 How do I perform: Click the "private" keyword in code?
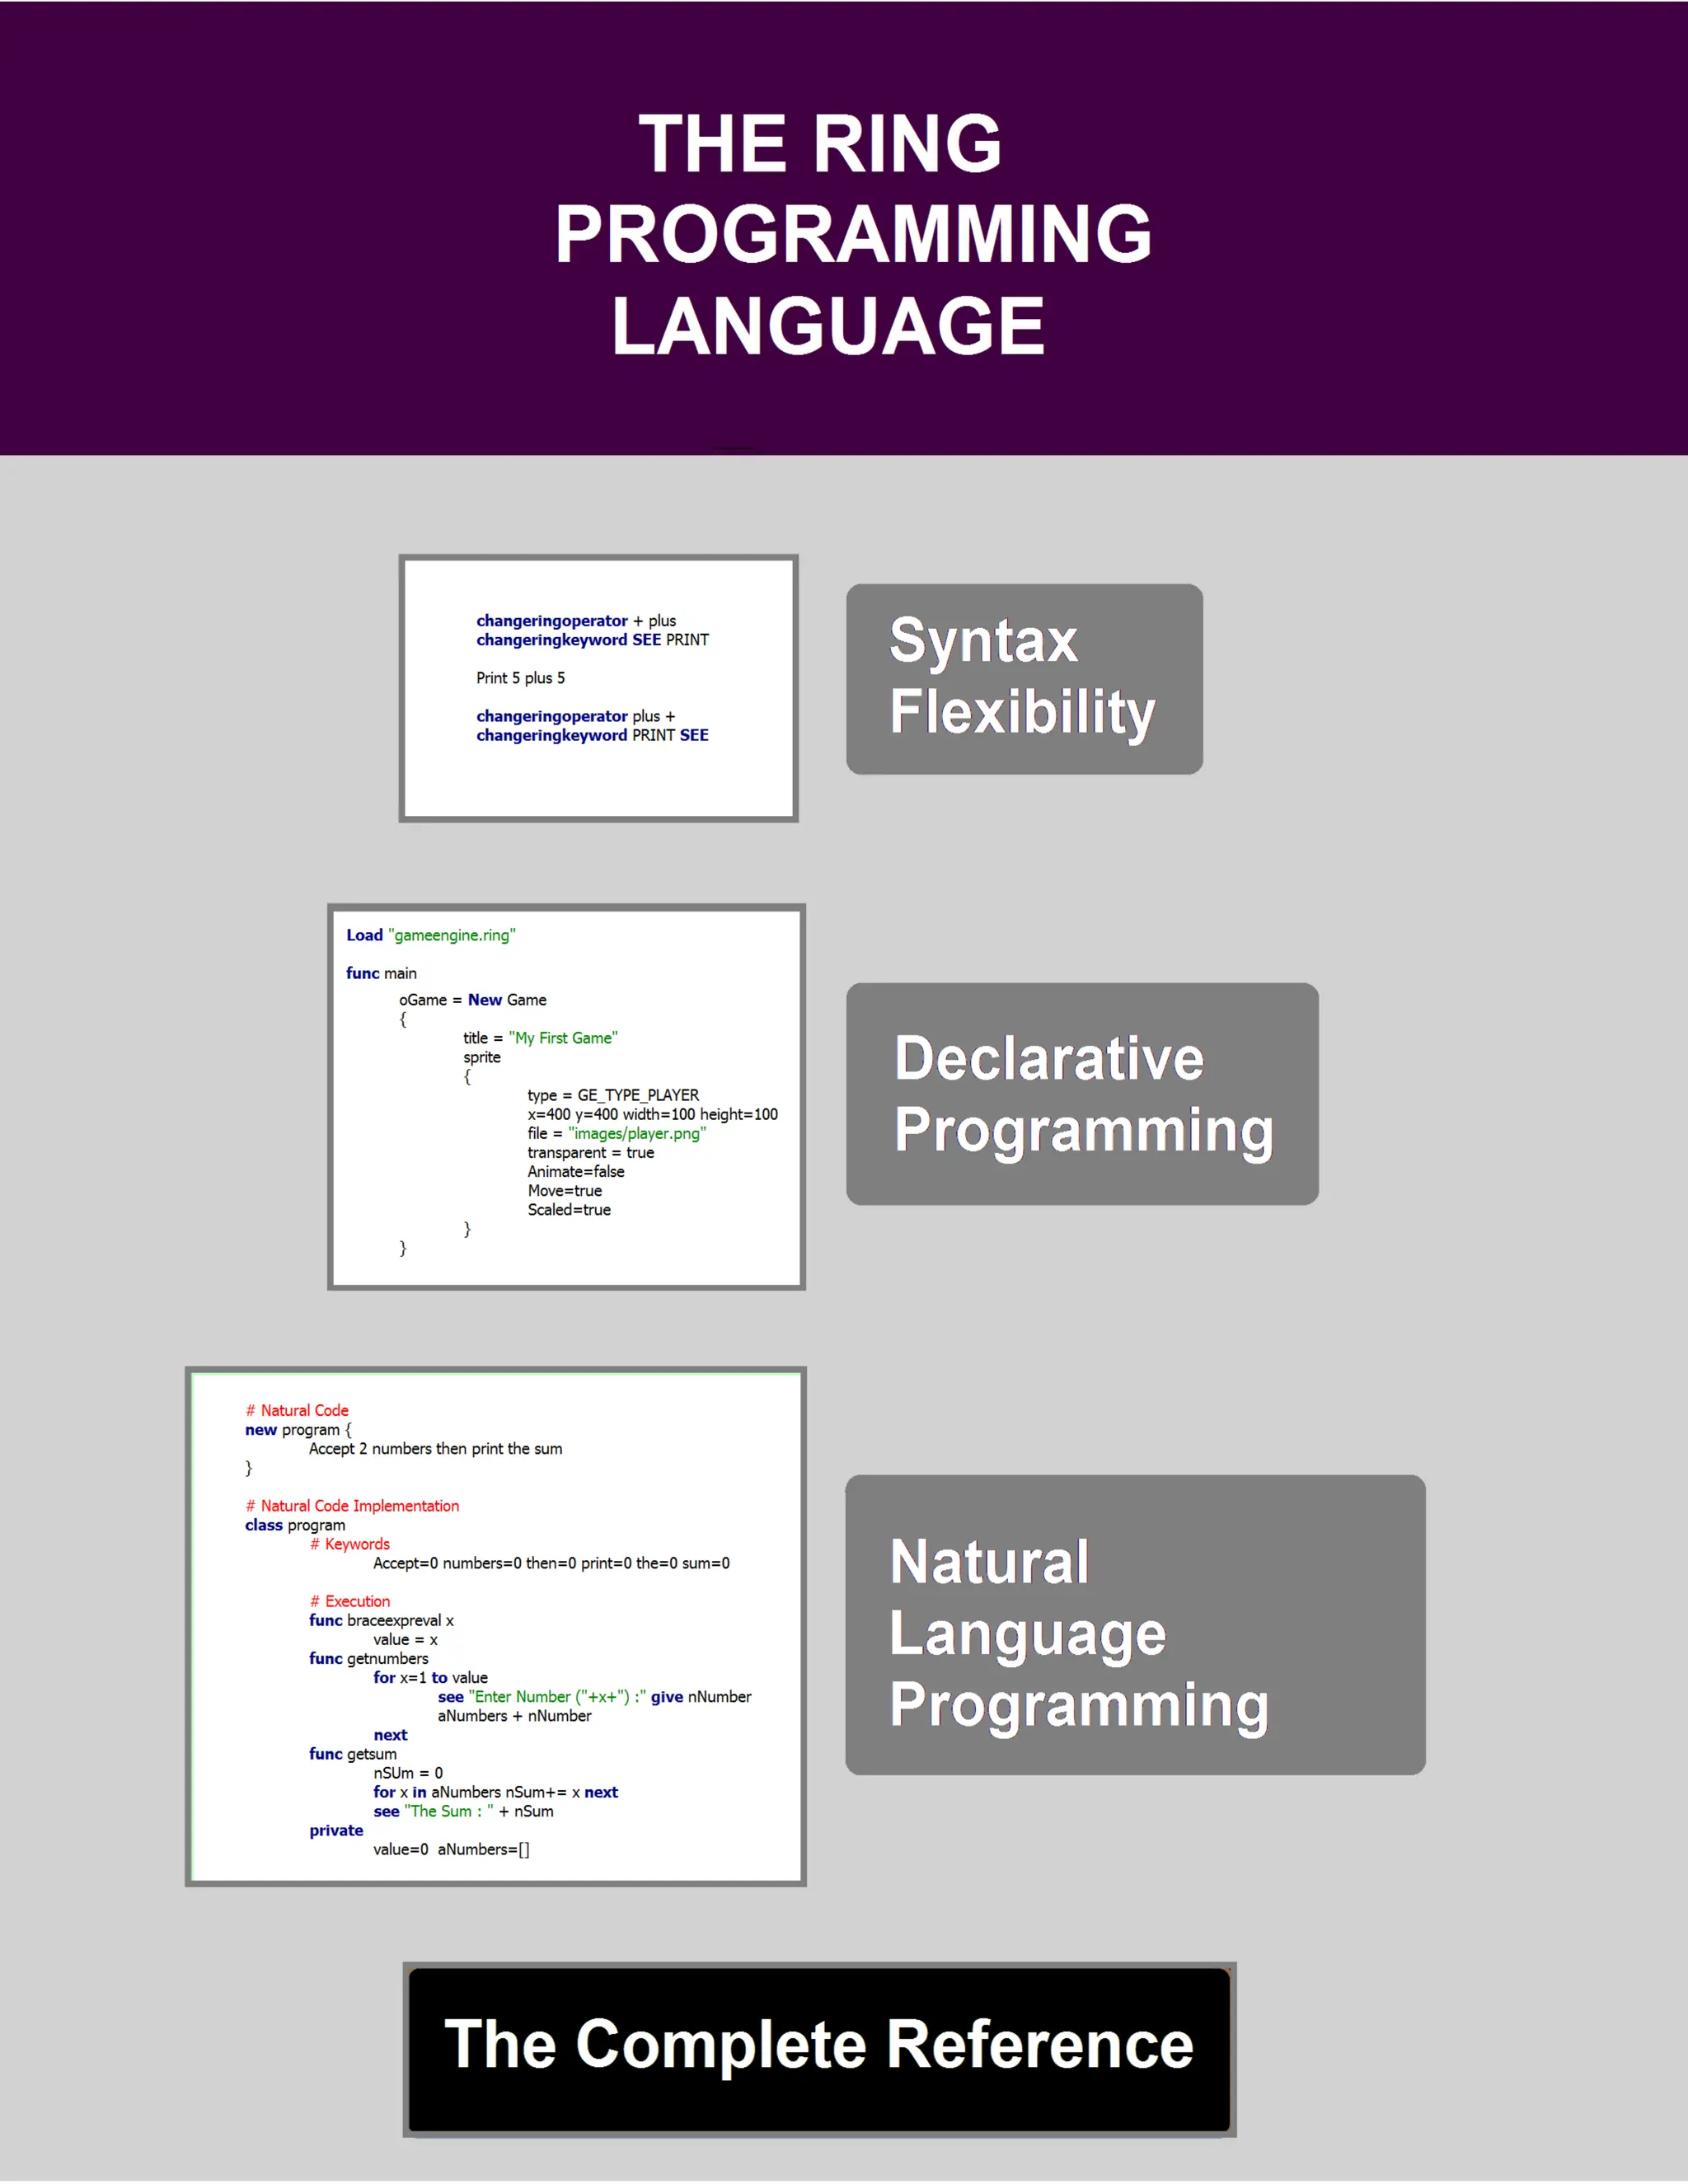[x=336, y=1830]
